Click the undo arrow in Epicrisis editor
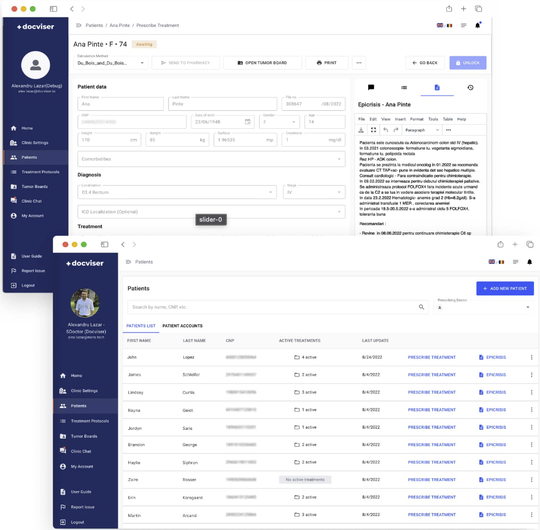Viewport: 540px width, 530px height. coord(385,130)
